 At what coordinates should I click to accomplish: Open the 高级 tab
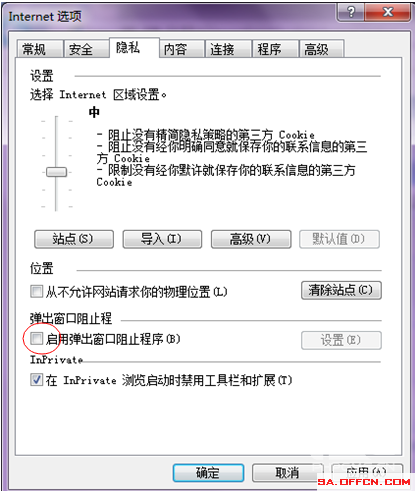(x=322, y=50)
